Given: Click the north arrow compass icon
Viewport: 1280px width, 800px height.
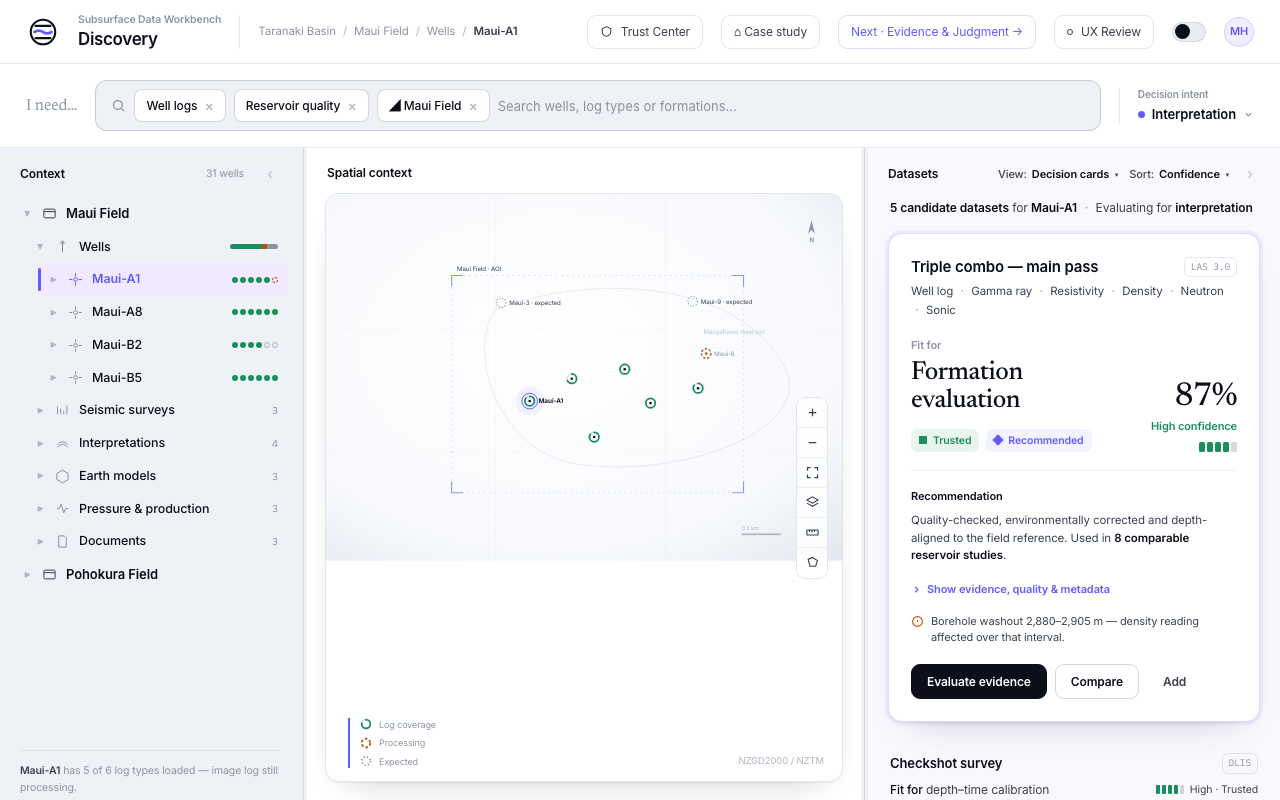Looking at the screenshot, I should click(x=811, y=231).
